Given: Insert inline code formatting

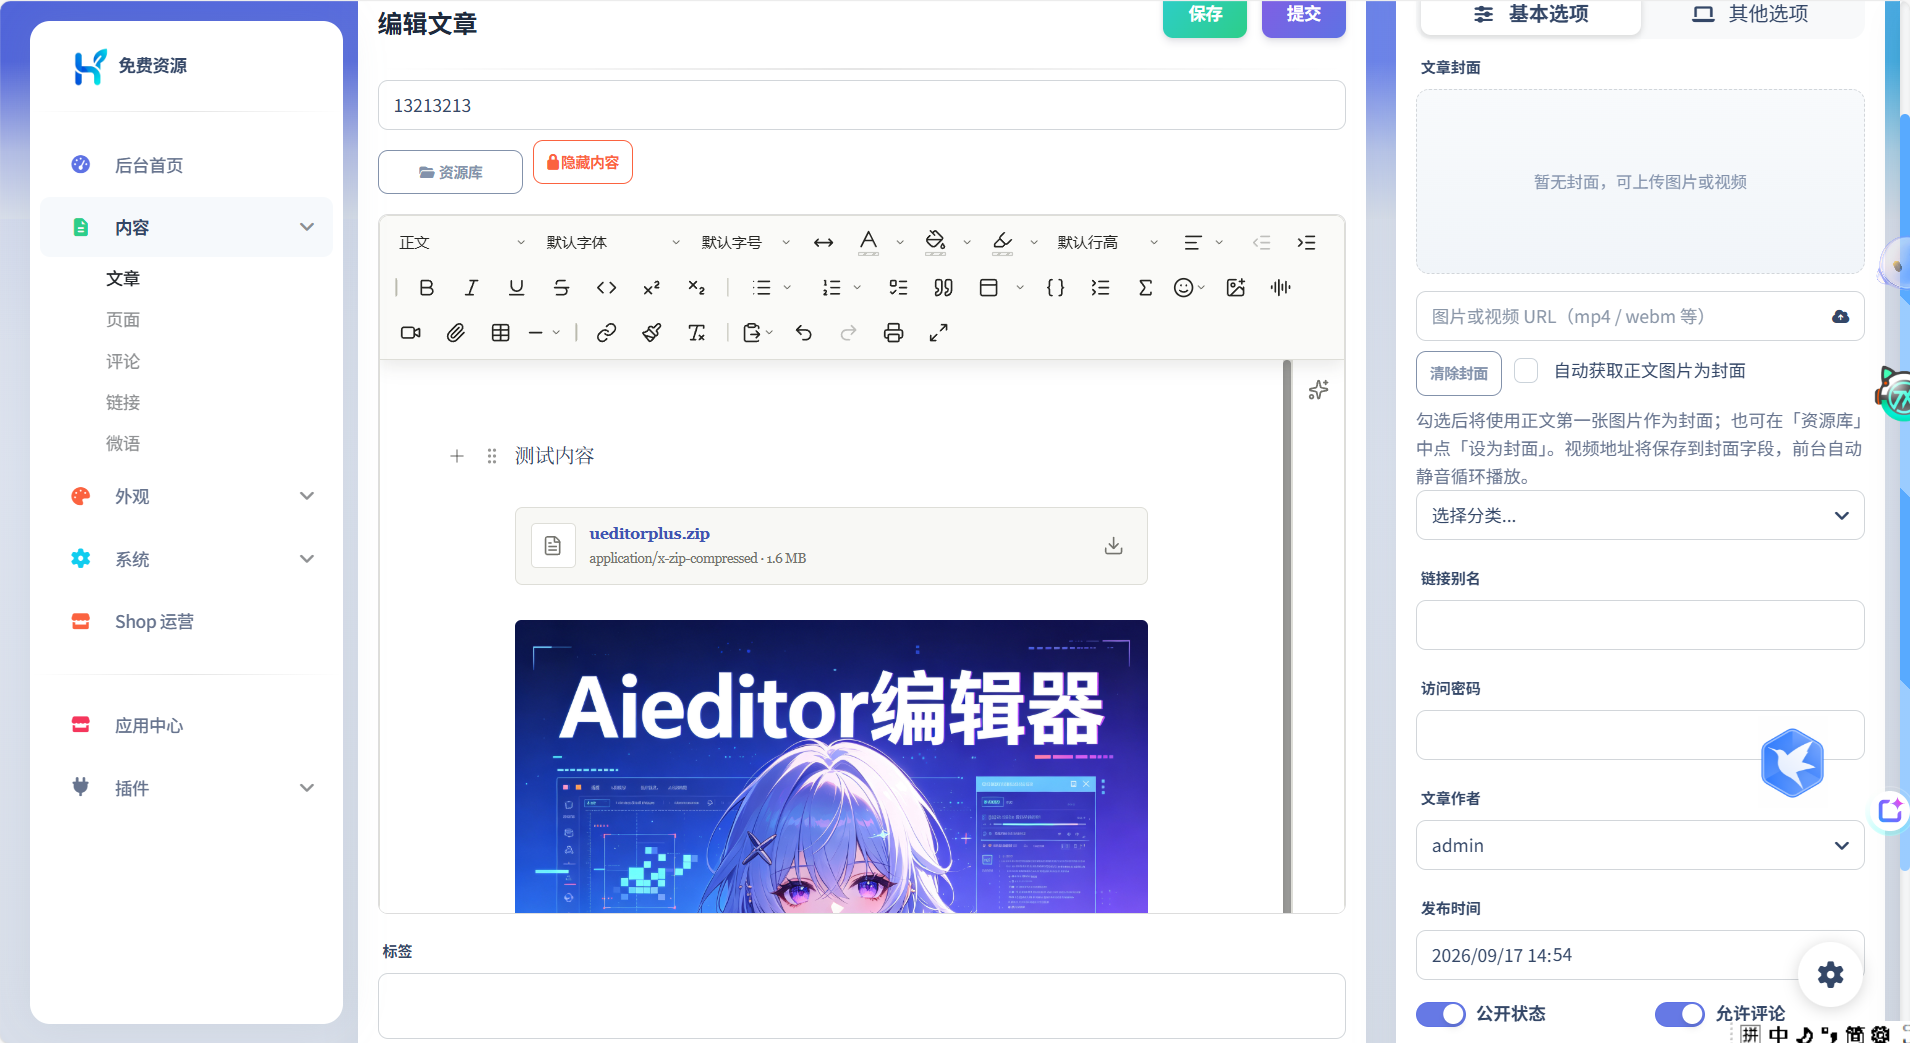Looking at the screenshot, I should tap(606, 288).
